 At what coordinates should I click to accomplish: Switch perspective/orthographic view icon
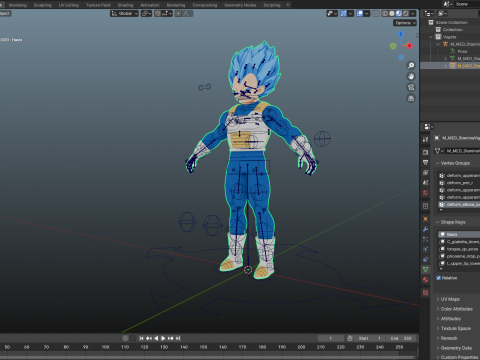(x=411, y=98)
